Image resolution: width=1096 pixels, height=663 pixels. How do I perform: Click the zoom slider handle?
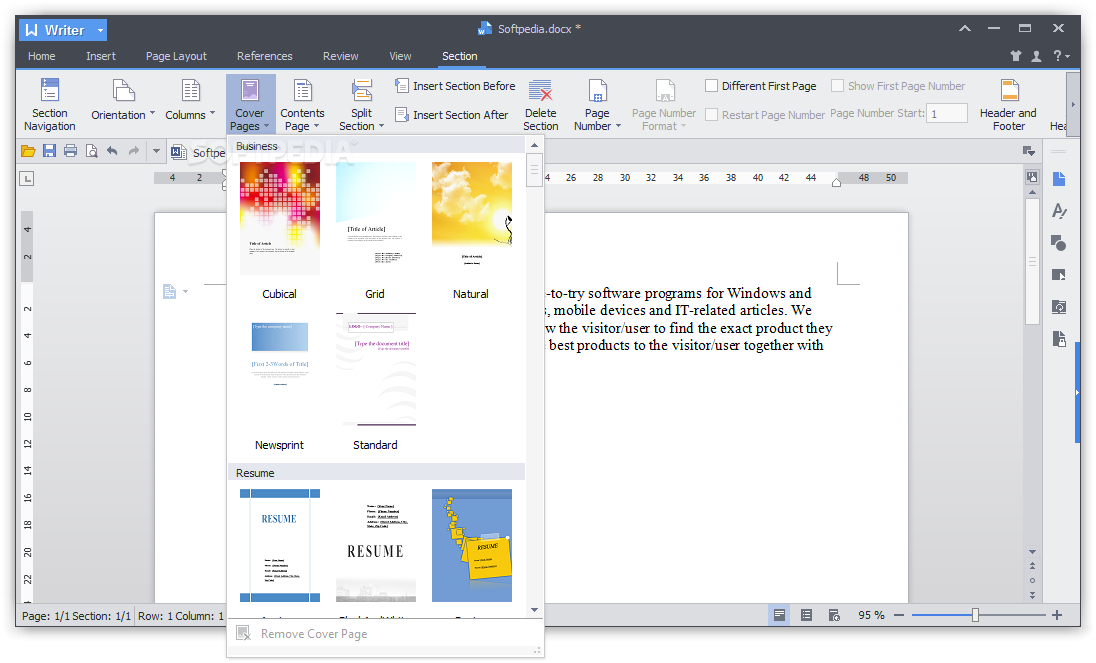tap(975, 615)
